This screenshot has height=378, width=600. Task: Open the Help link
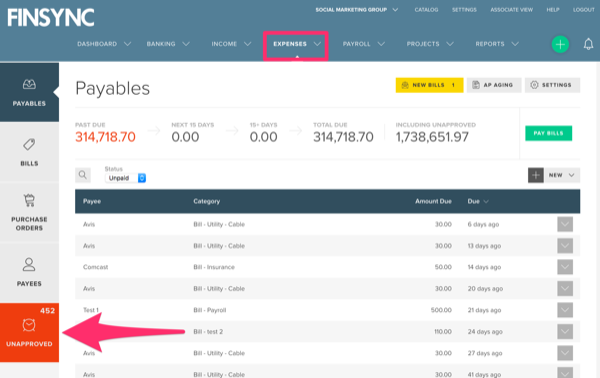(x=553, y=10)
